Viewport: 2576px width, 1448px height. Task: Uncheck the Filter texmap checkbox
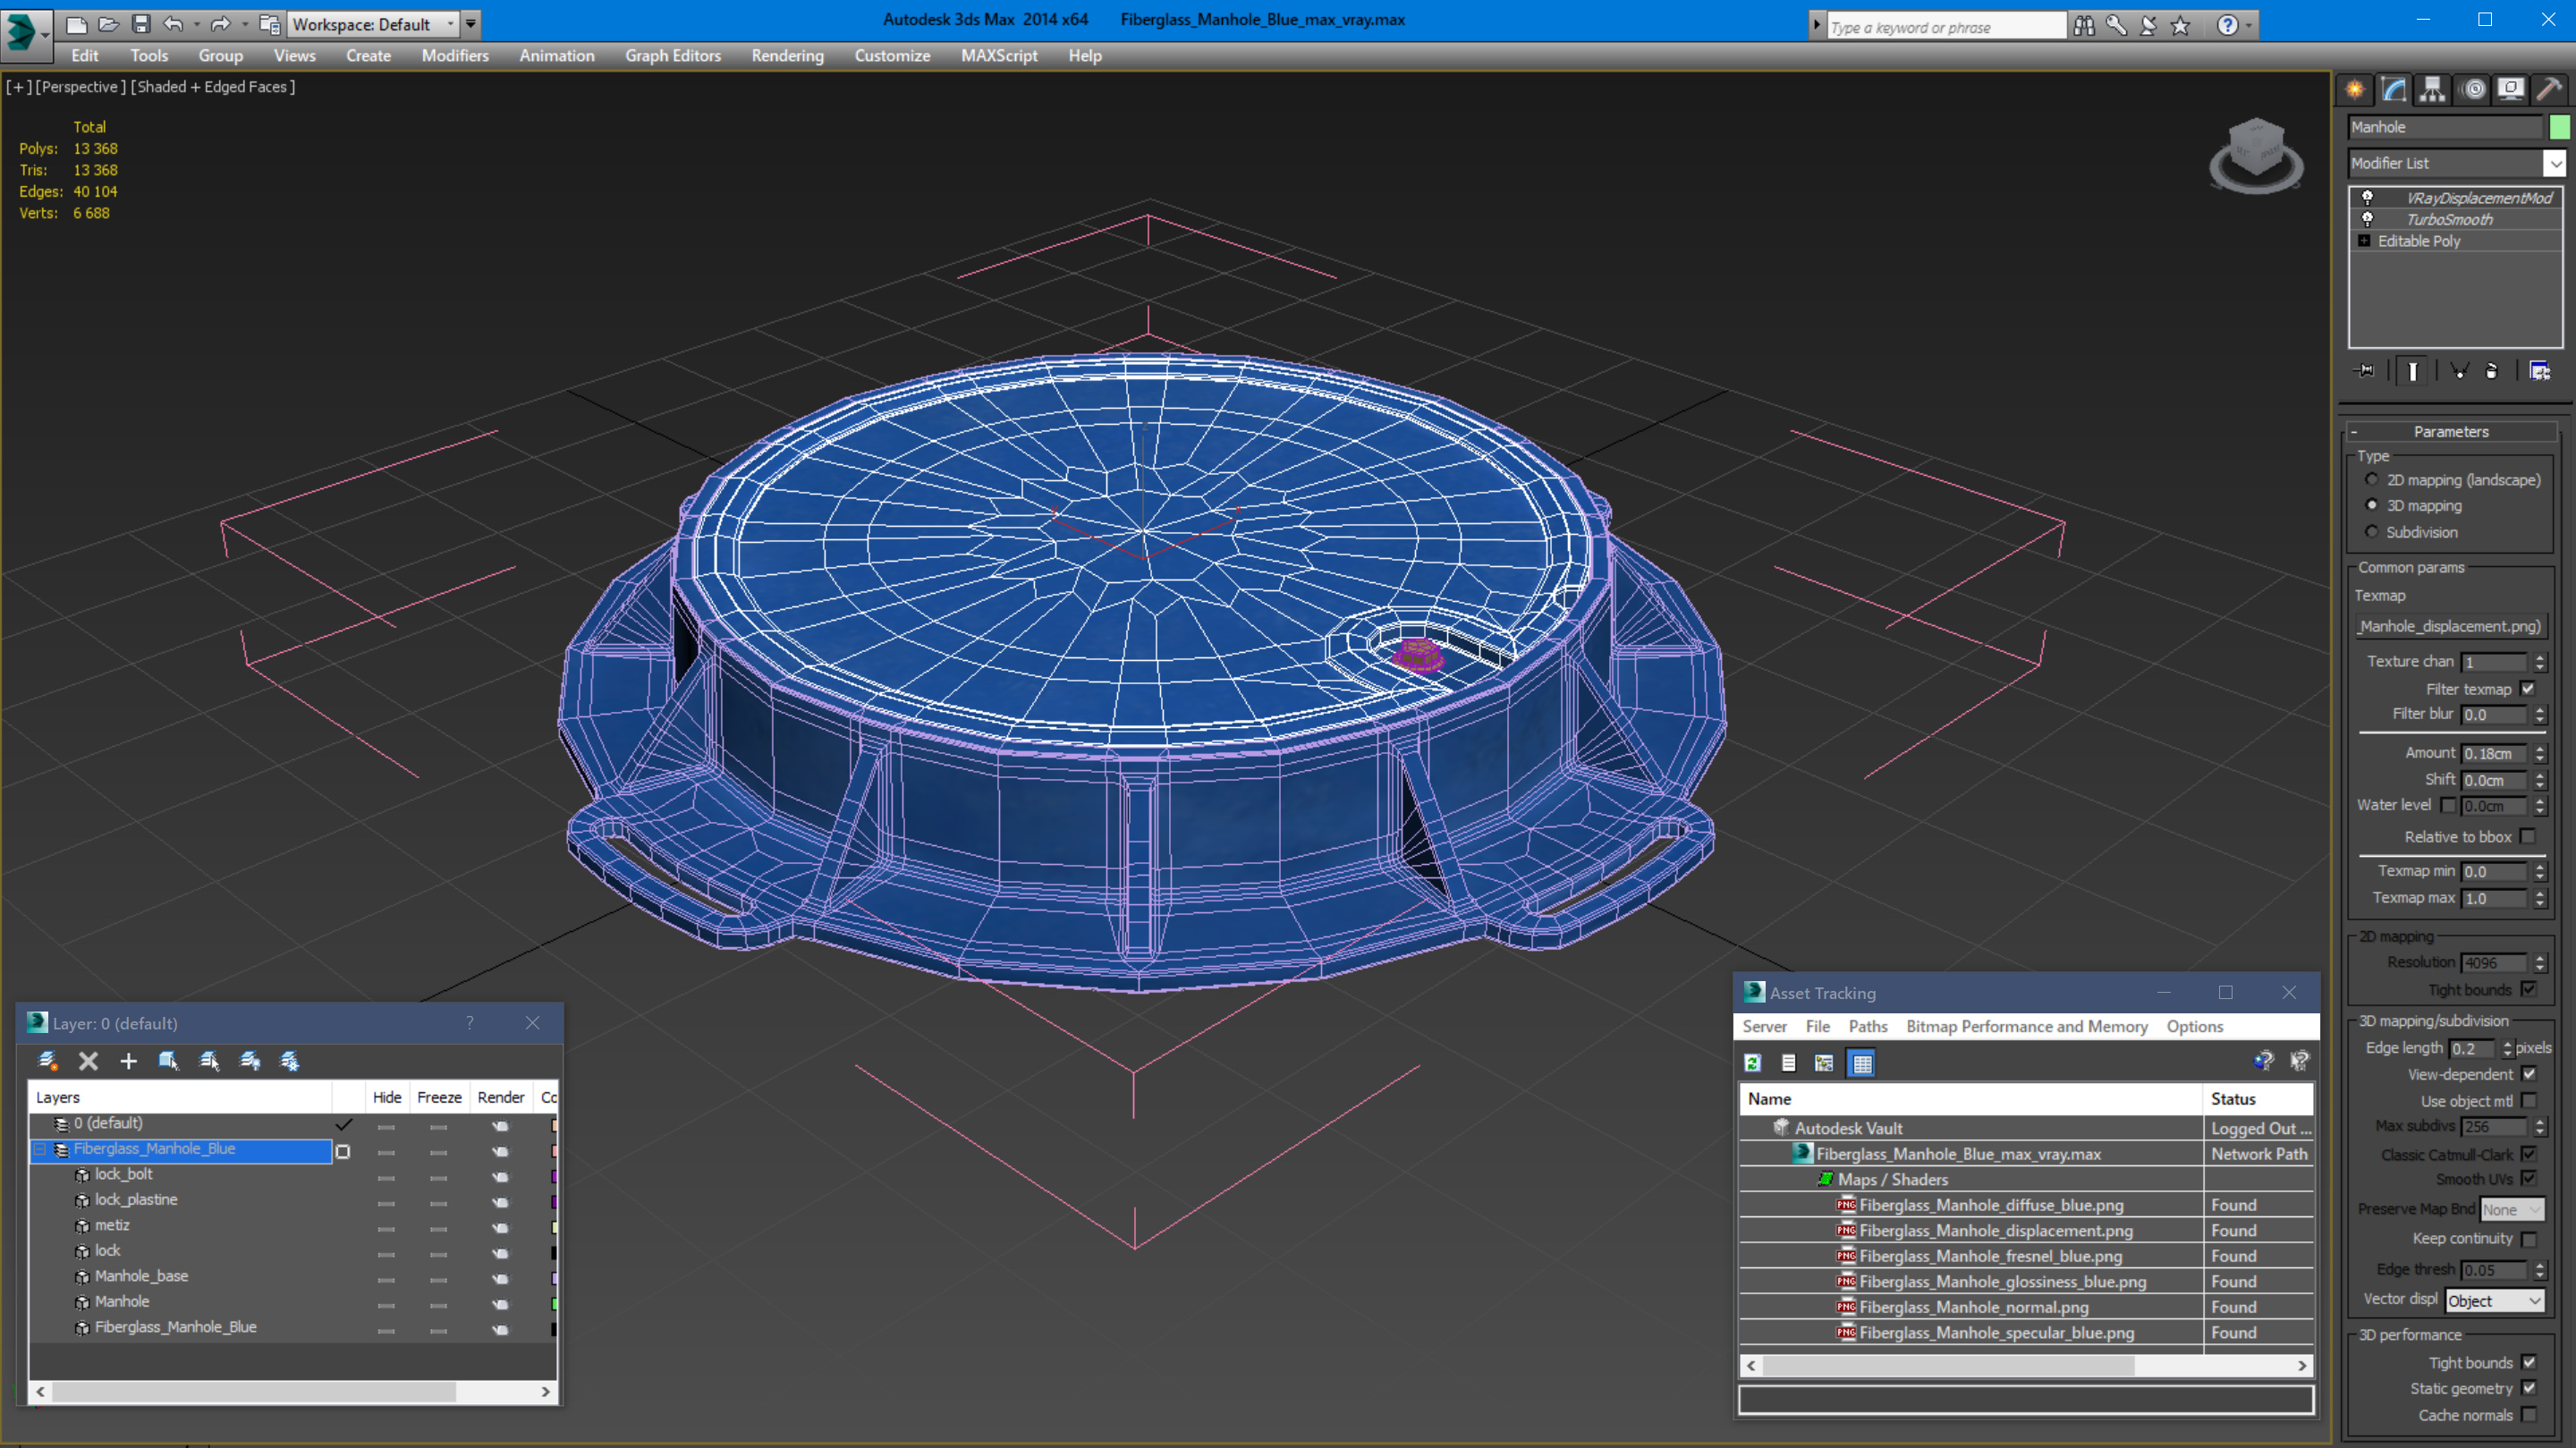2527,689
